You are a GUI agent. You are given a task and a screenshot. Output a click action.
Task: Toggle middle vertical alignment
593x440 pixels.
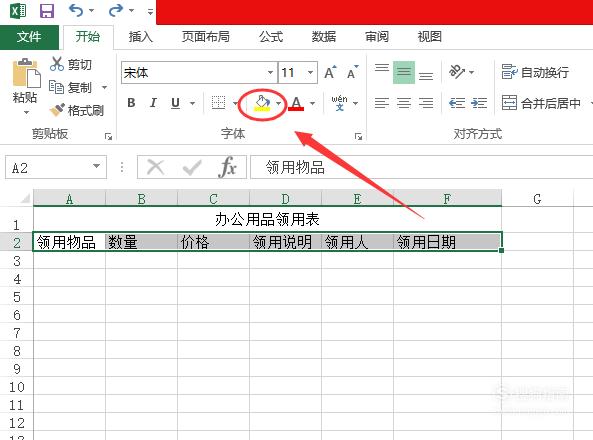404,72
